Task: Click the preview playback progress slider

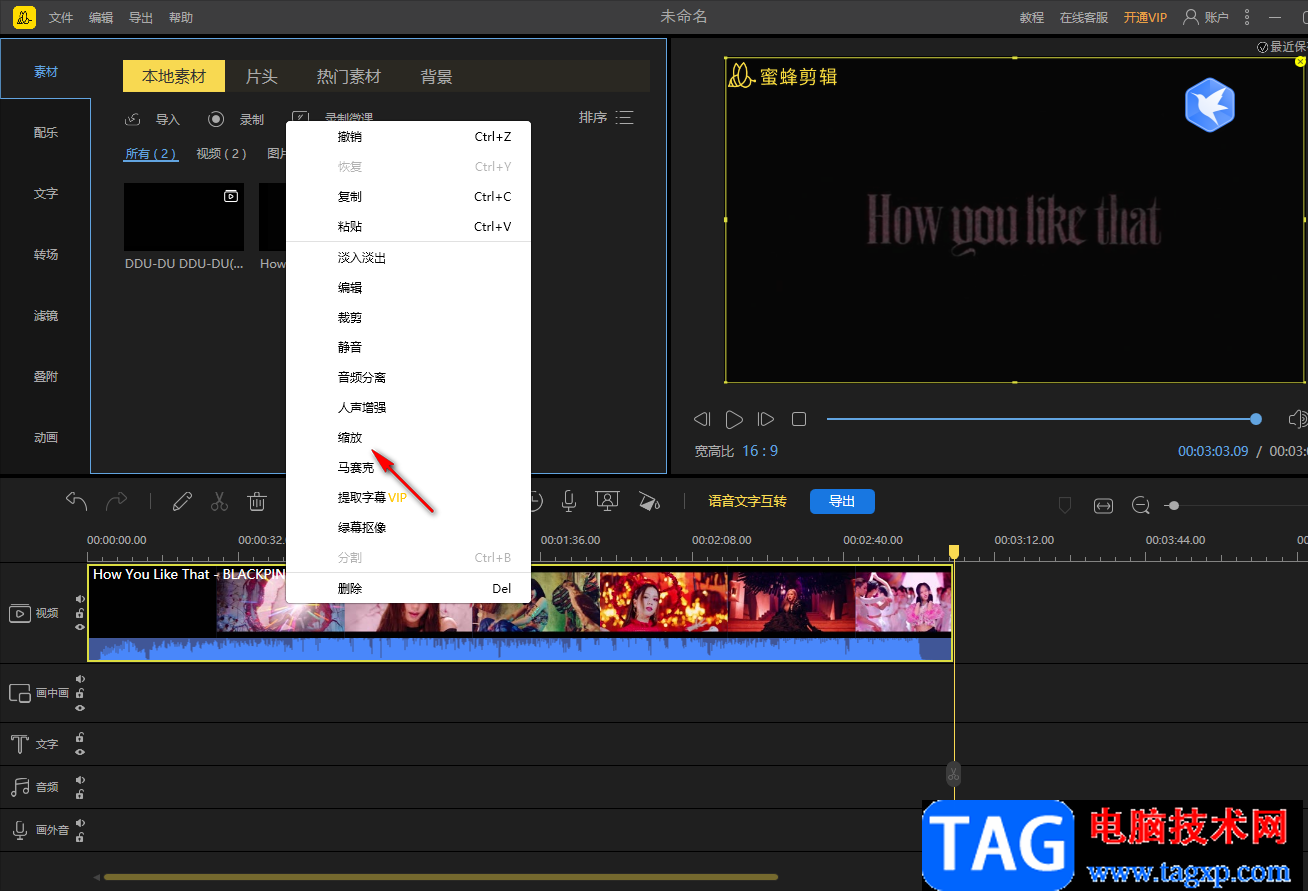Action: coord(1042,419)
